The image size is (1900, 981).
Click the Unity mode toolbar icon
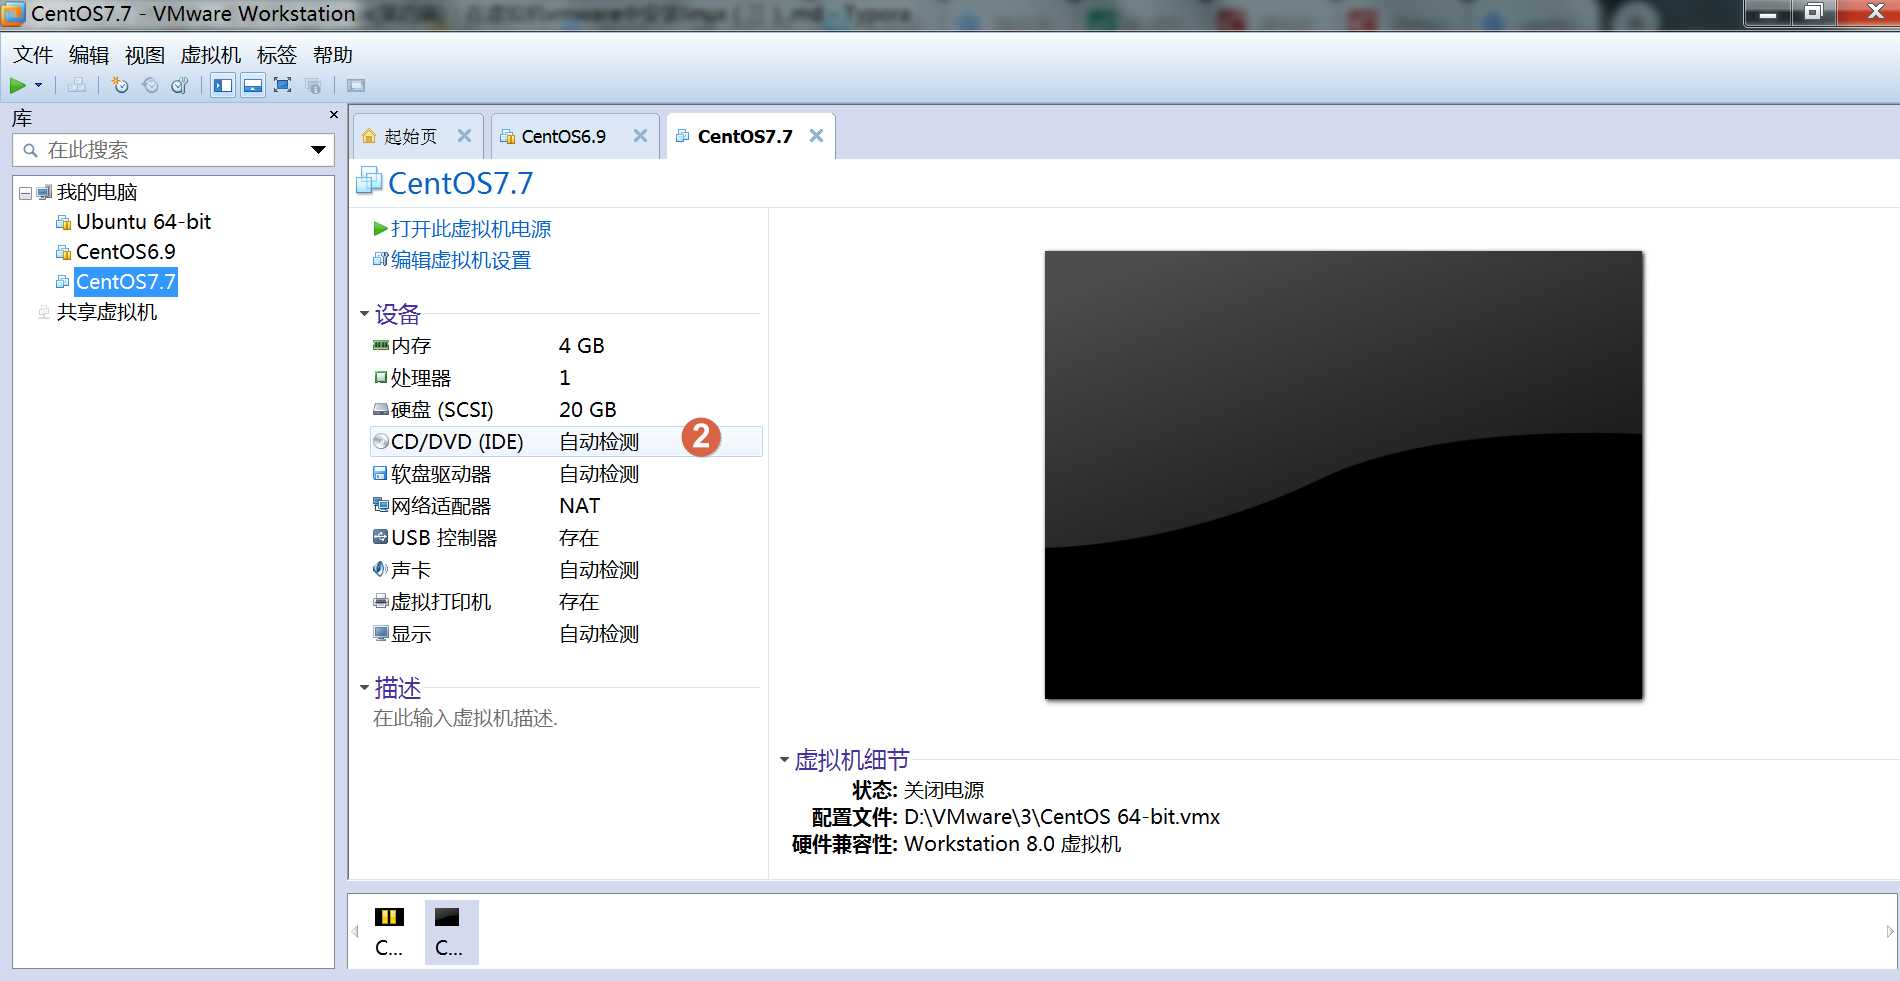tap(314, 86)
